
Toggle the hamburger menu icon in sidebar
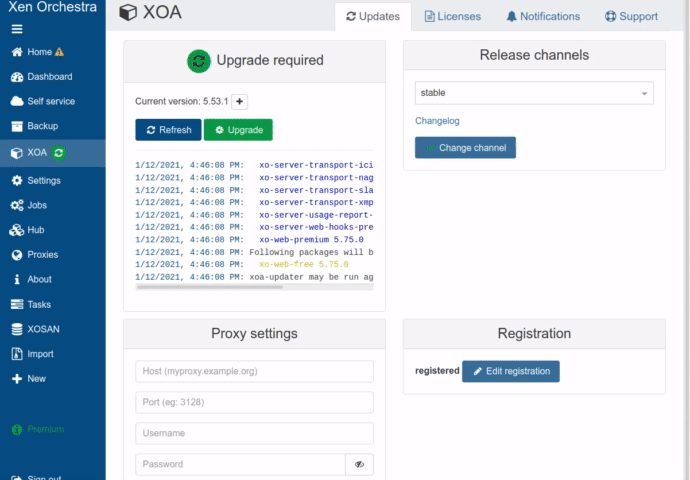click(x=17, y=29)
